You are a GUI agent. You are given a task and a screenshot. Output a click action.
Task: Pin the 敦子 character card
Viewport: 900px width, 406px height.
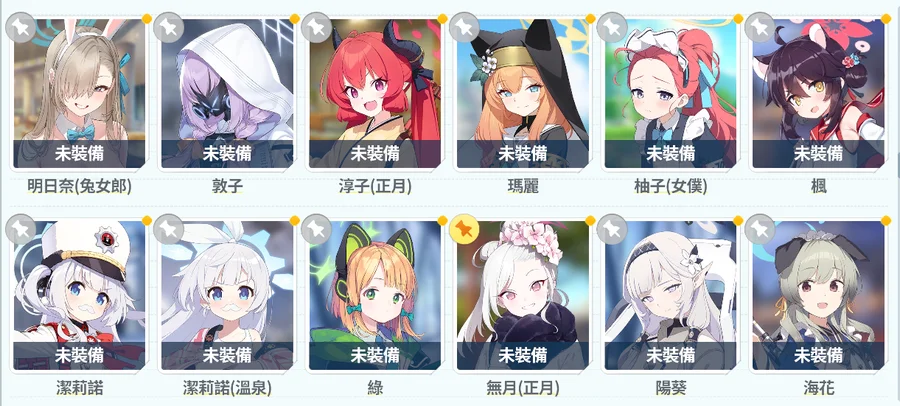169,28
